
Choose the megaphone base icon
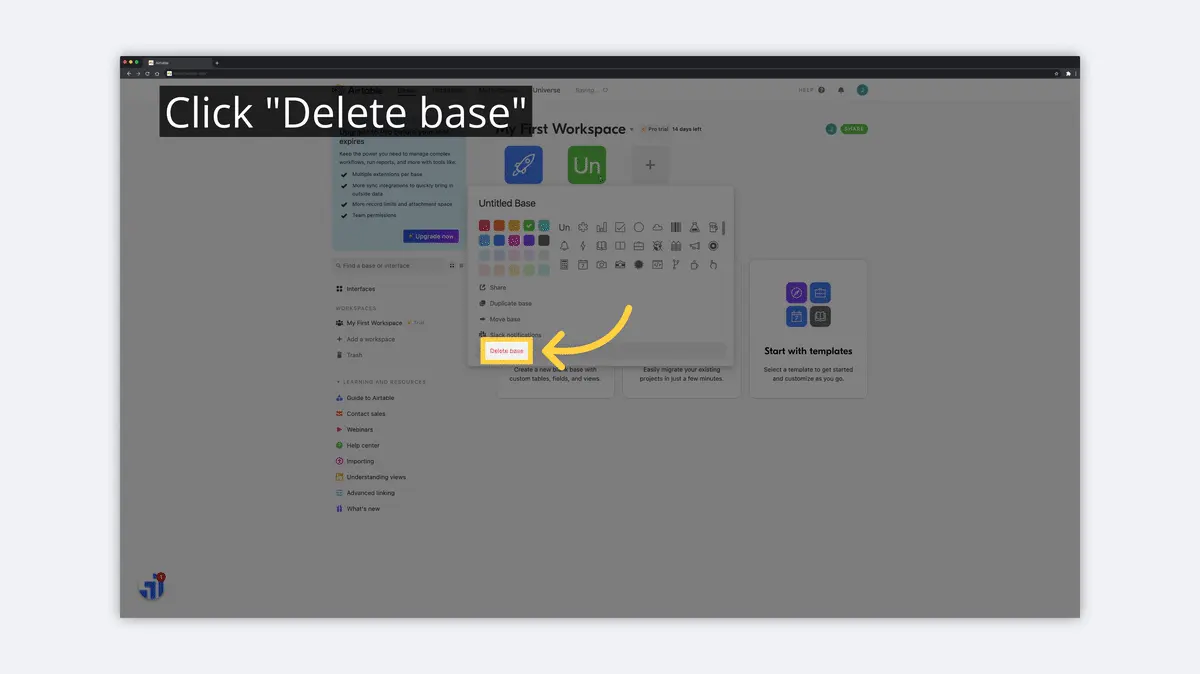(x=695, y=246)
